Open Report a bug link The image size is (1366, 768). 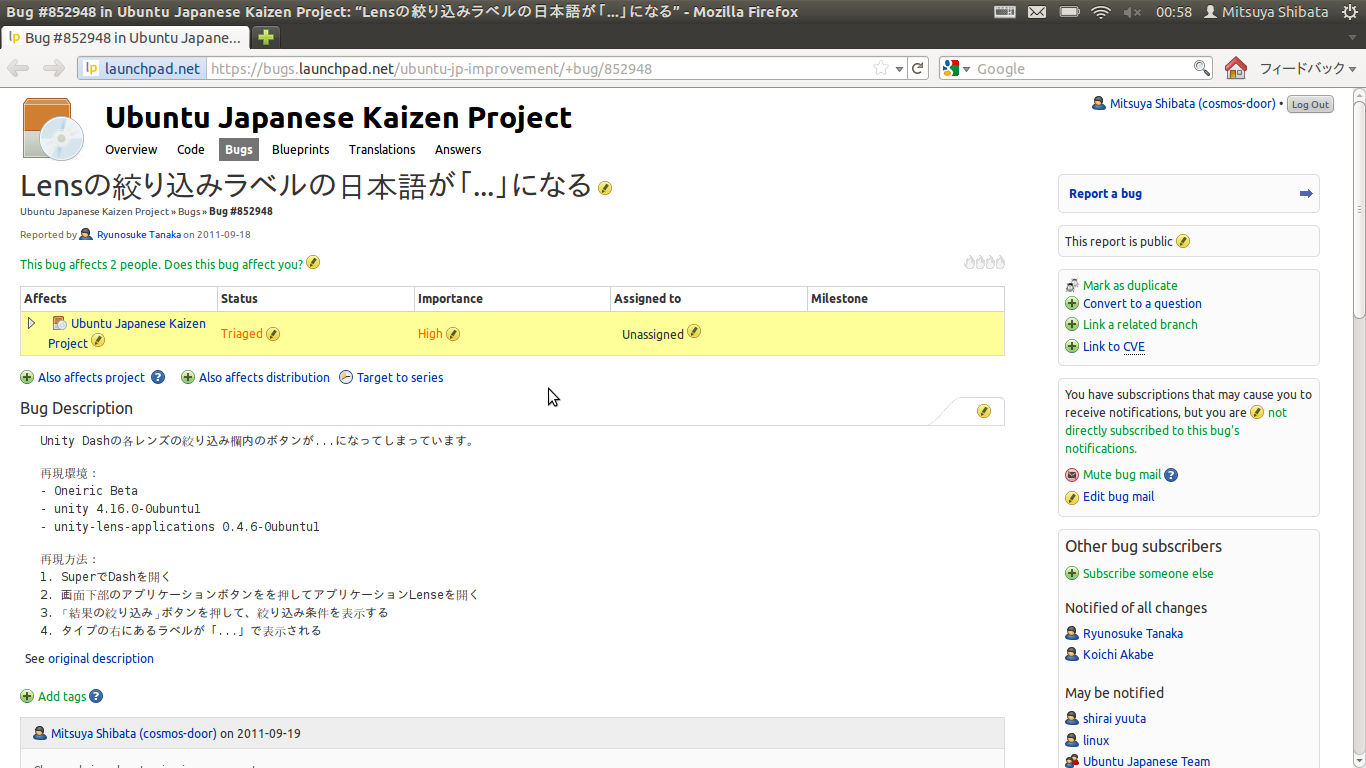point(1105,194)
